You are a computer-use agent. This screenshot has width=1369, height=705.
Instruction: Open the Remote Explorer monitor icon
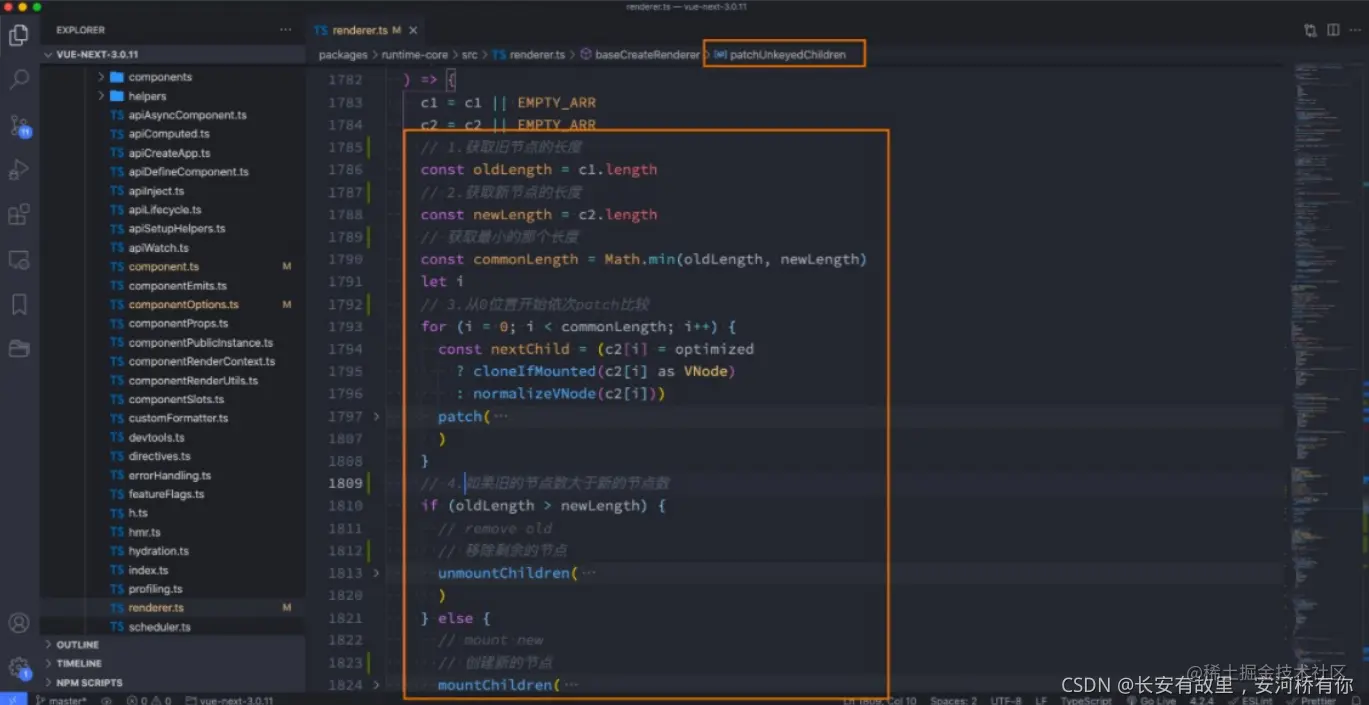(18, 260)
